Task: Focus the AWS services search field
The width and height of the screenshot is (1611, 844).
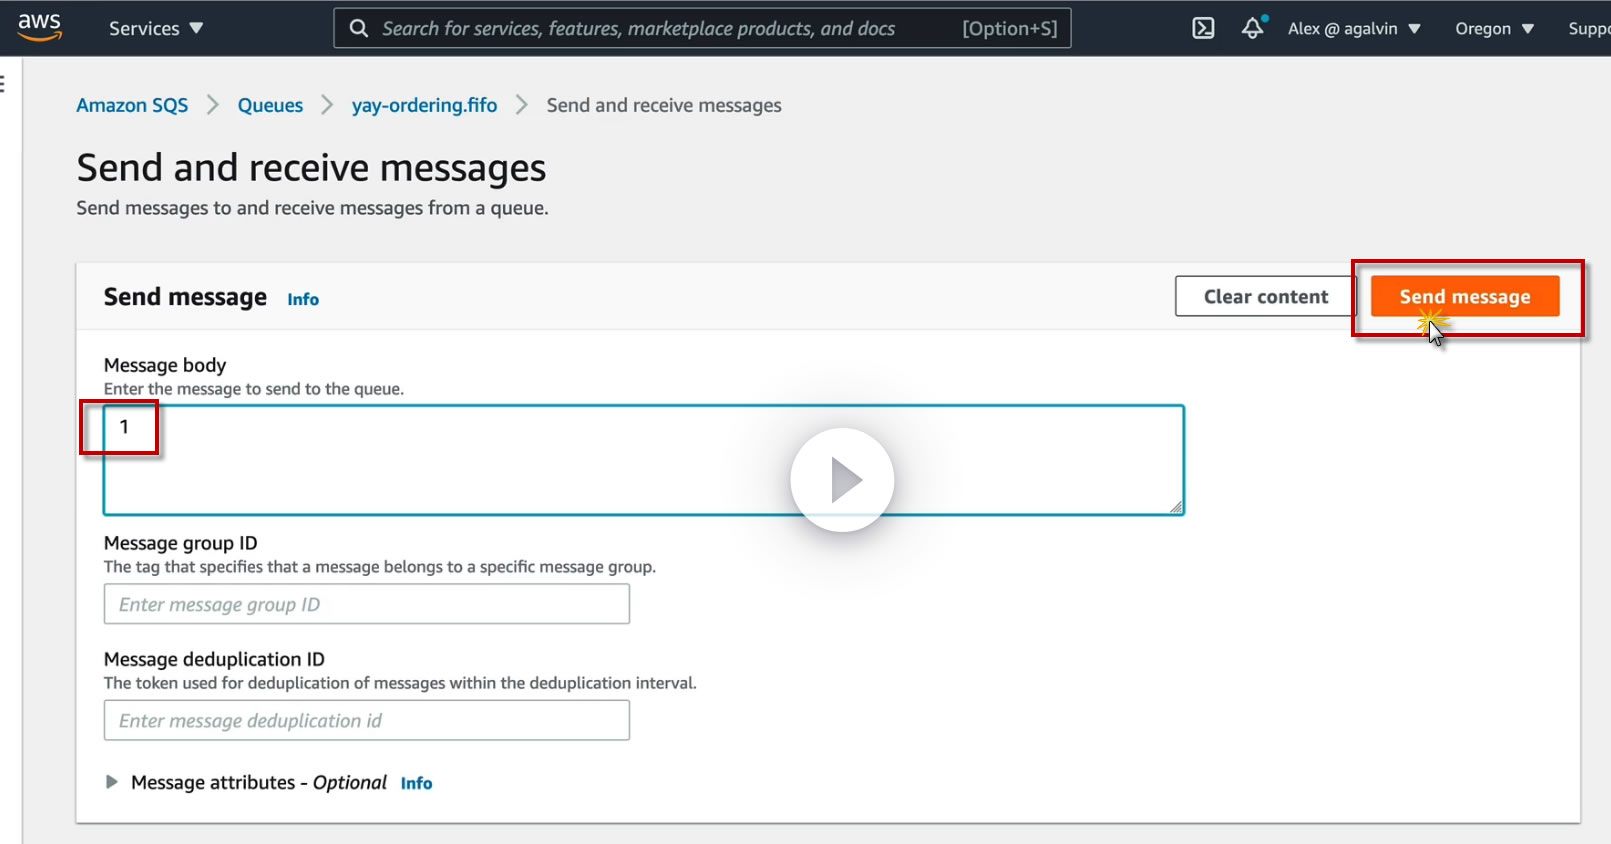Action: [x=702, y=28]
